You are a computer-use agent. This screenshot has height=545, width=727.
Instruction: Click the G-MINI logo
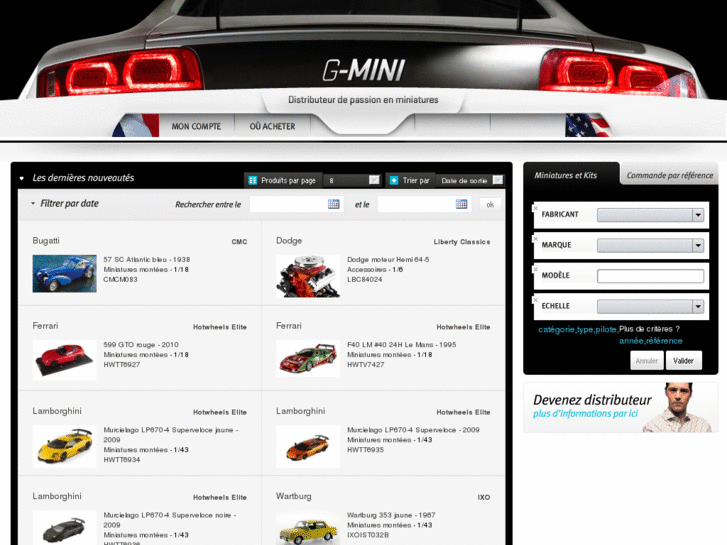(364, 70)
